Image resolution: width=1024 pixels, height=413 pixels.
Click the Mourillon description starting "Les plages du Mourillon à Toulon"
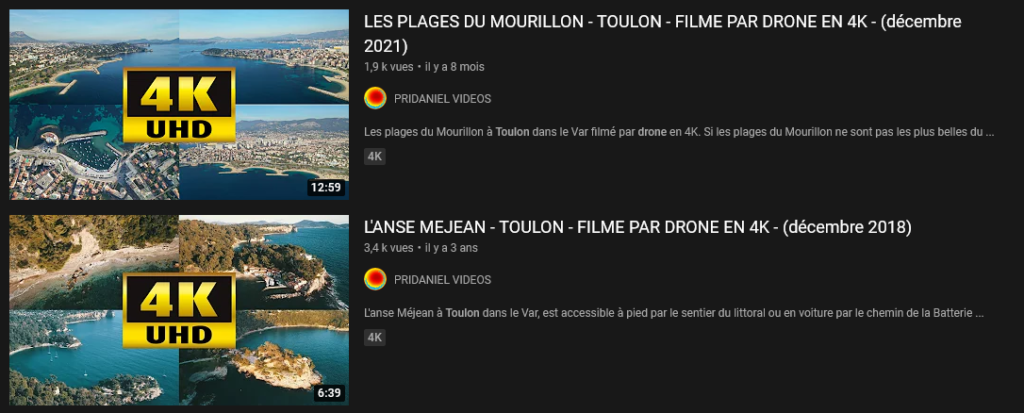coord(679,132)
